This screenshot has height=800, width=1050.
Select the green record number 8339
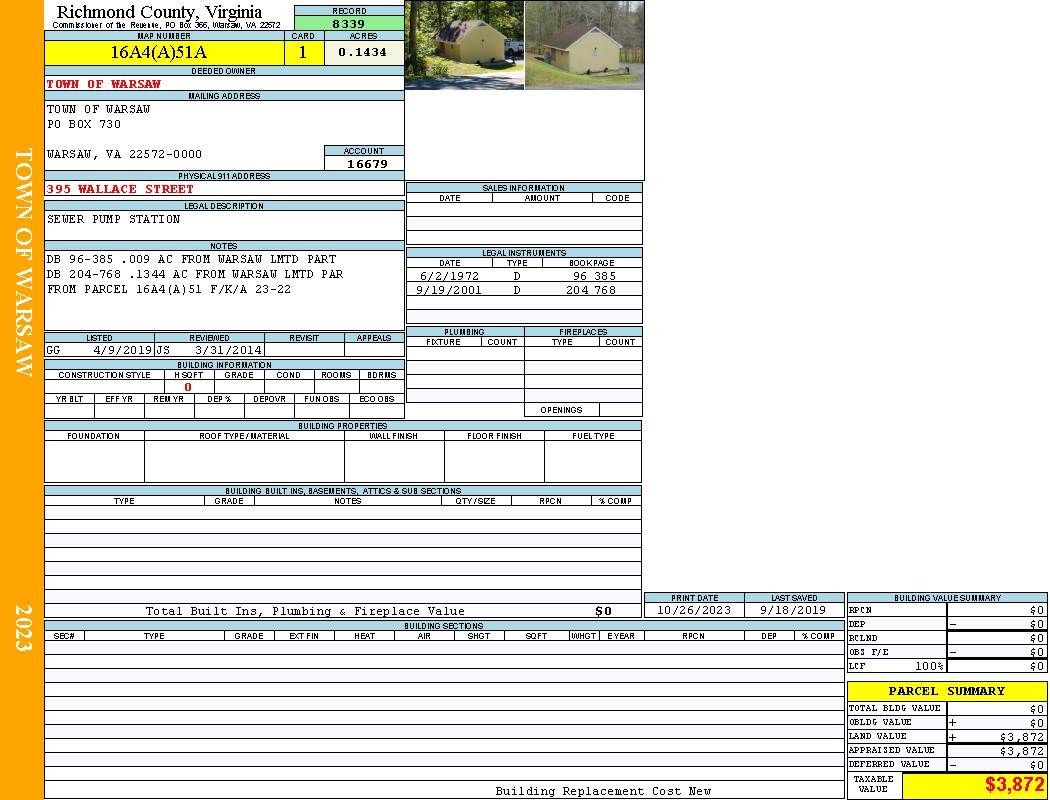coord(349,23)
